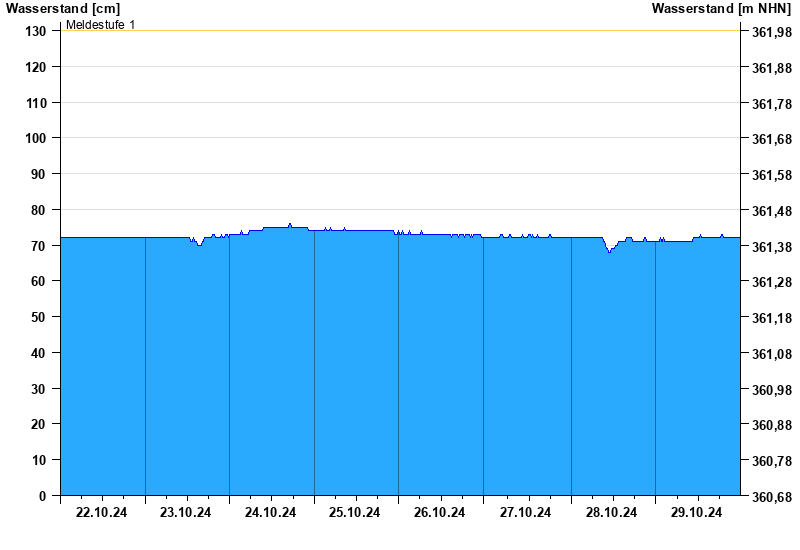
Task: Click the 361,98 value on the right axis
Action: click(771, 32)
